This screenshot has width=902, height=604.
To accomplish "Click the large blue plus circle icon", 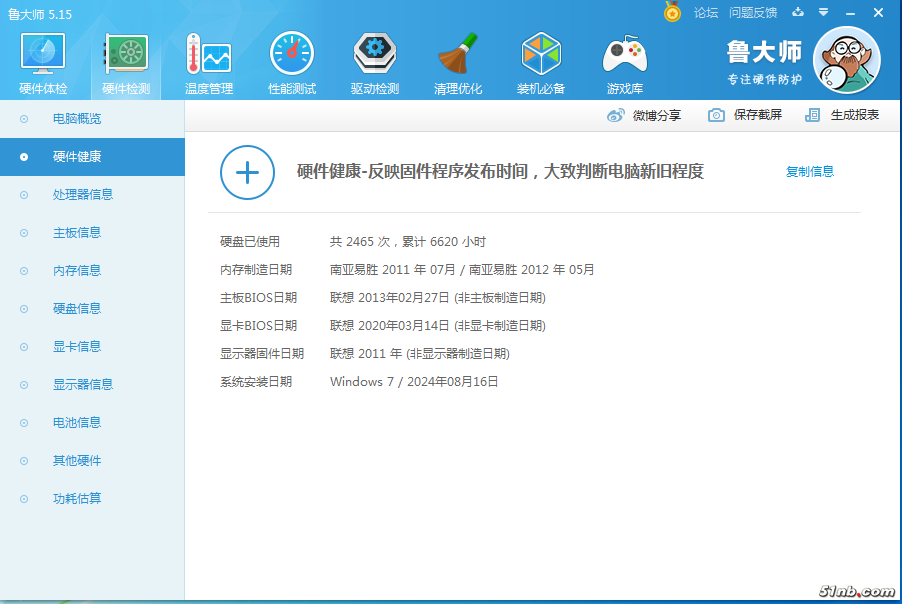I will pos(247,172).
